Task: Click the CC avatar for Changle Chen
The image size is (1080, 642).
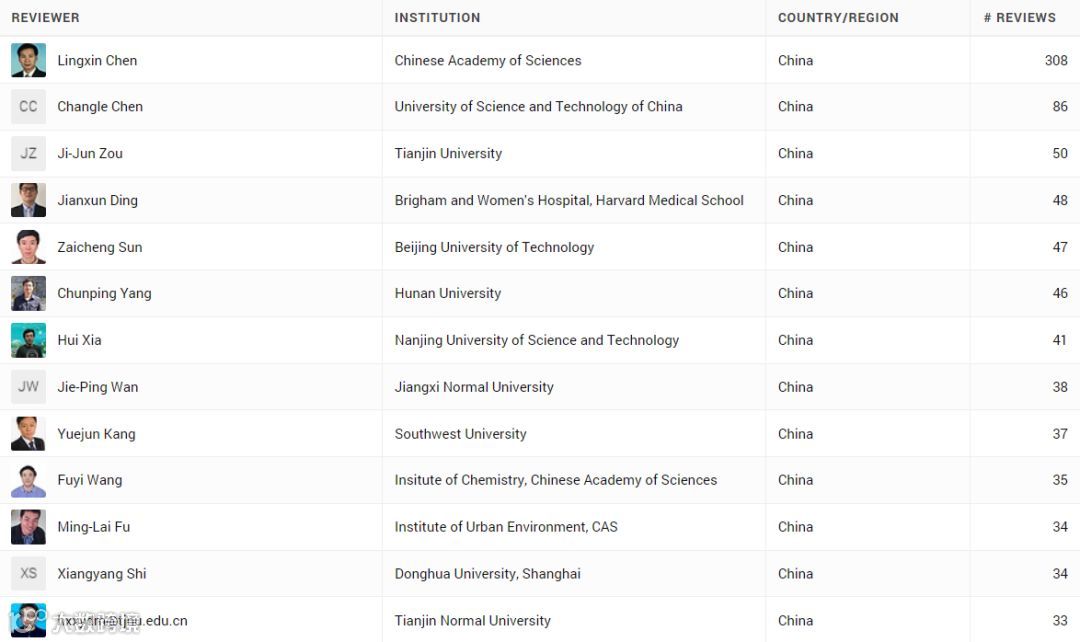Action: (x=28, y=107)
